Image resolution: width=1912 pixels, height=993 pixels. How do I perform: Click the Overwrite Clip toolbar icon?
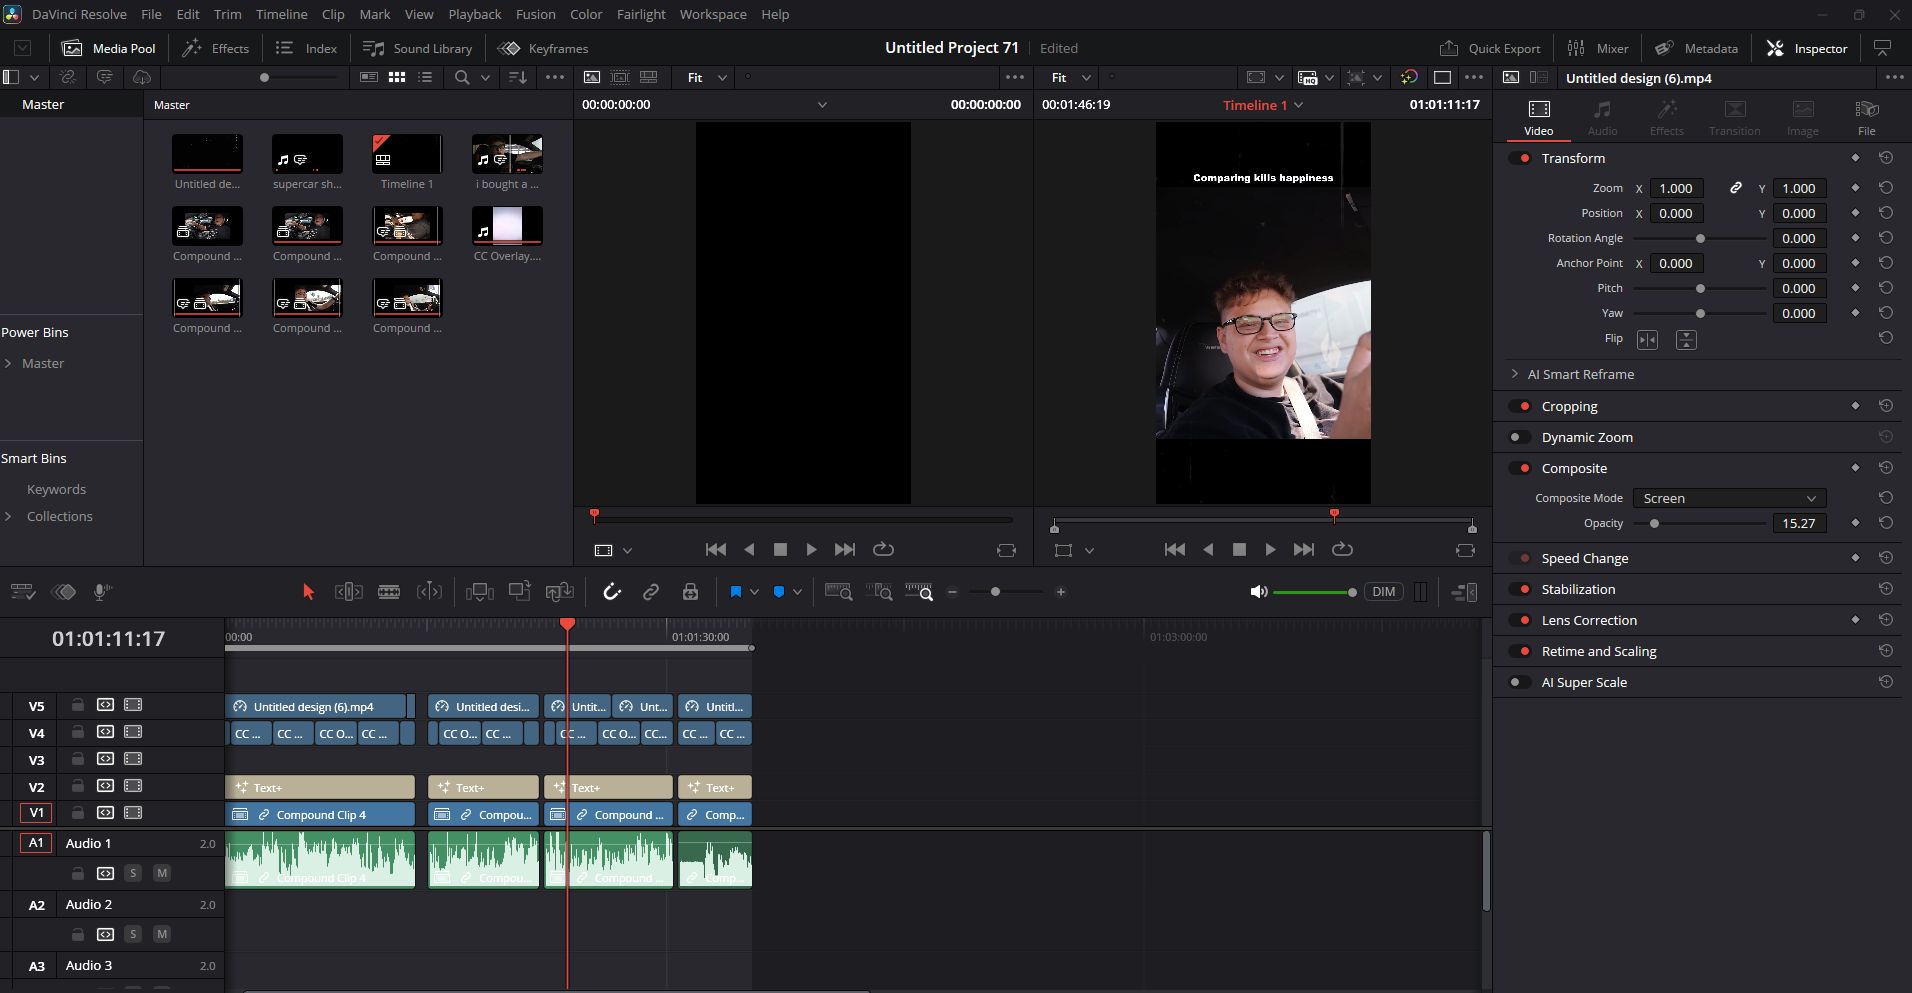coord(519,592)
